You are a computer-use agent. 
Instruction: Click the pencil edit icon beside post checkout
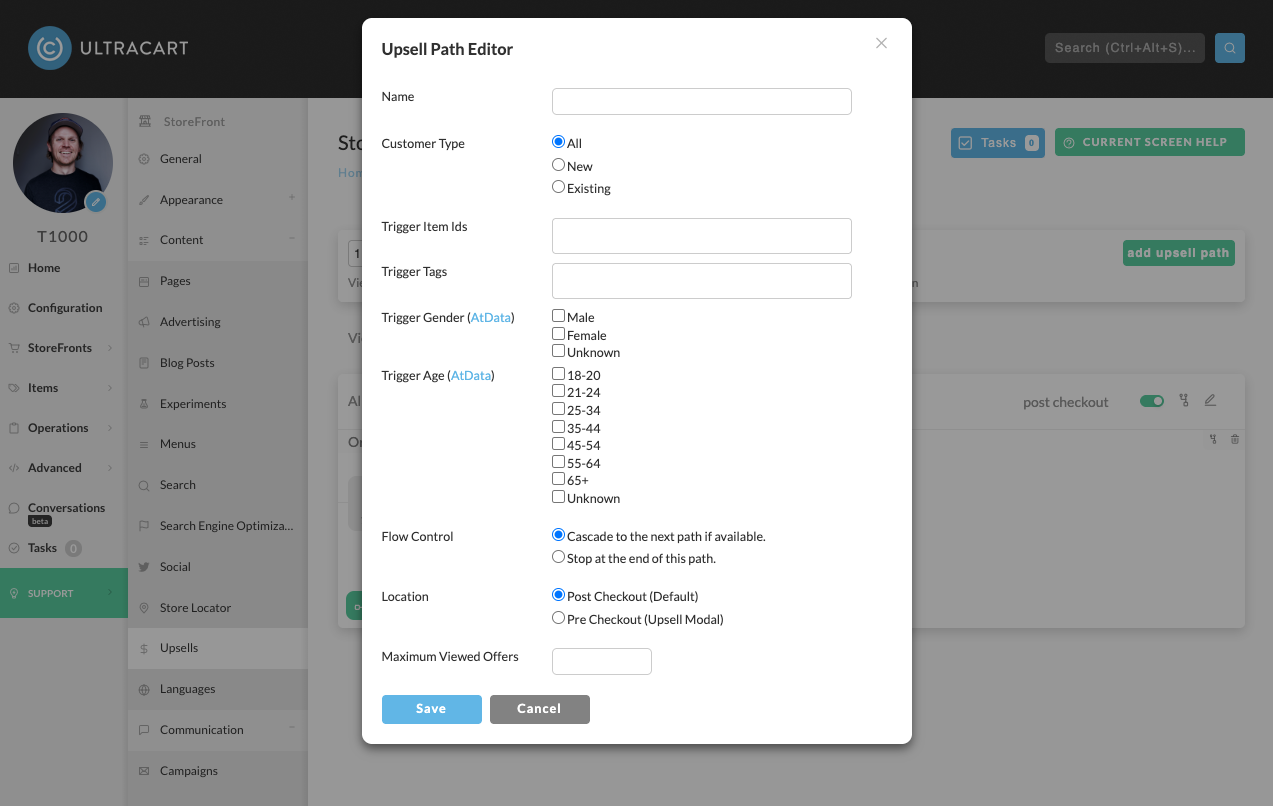[1210, 401]
